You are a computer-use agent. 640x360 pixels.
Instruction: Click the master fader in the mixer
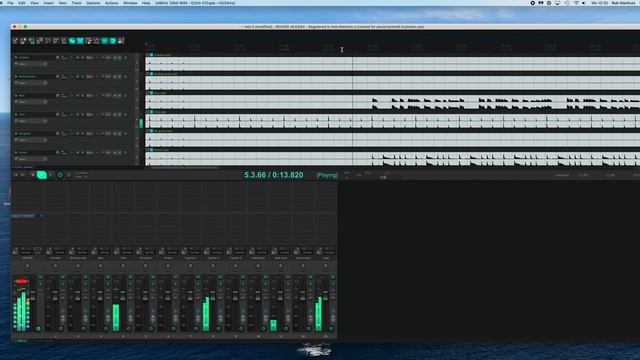(x=33, y=296)
